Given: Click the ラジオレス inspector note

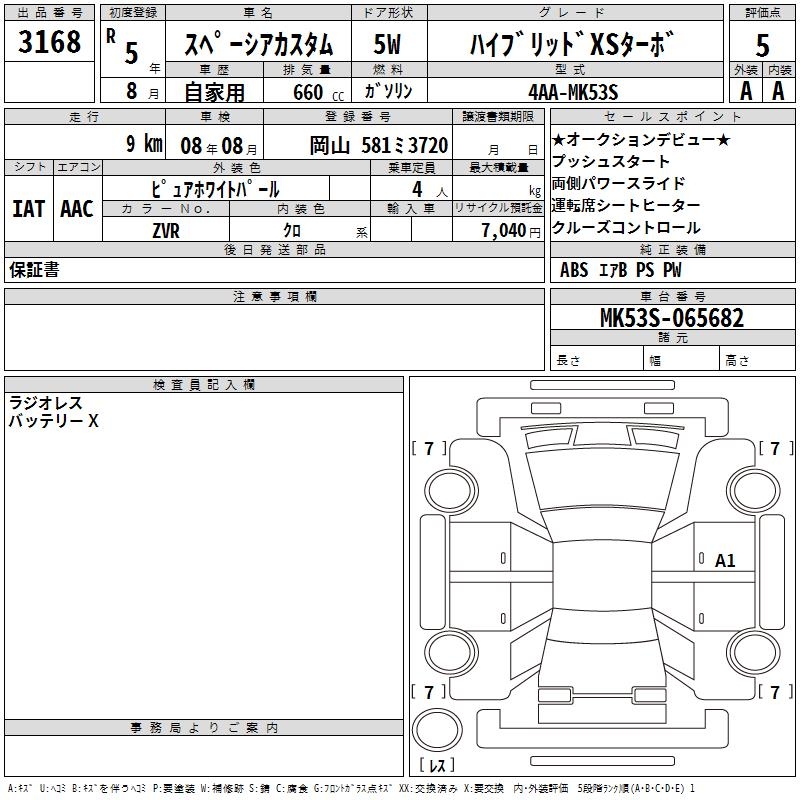Looking at the screenshot, I should pos(46,402).
